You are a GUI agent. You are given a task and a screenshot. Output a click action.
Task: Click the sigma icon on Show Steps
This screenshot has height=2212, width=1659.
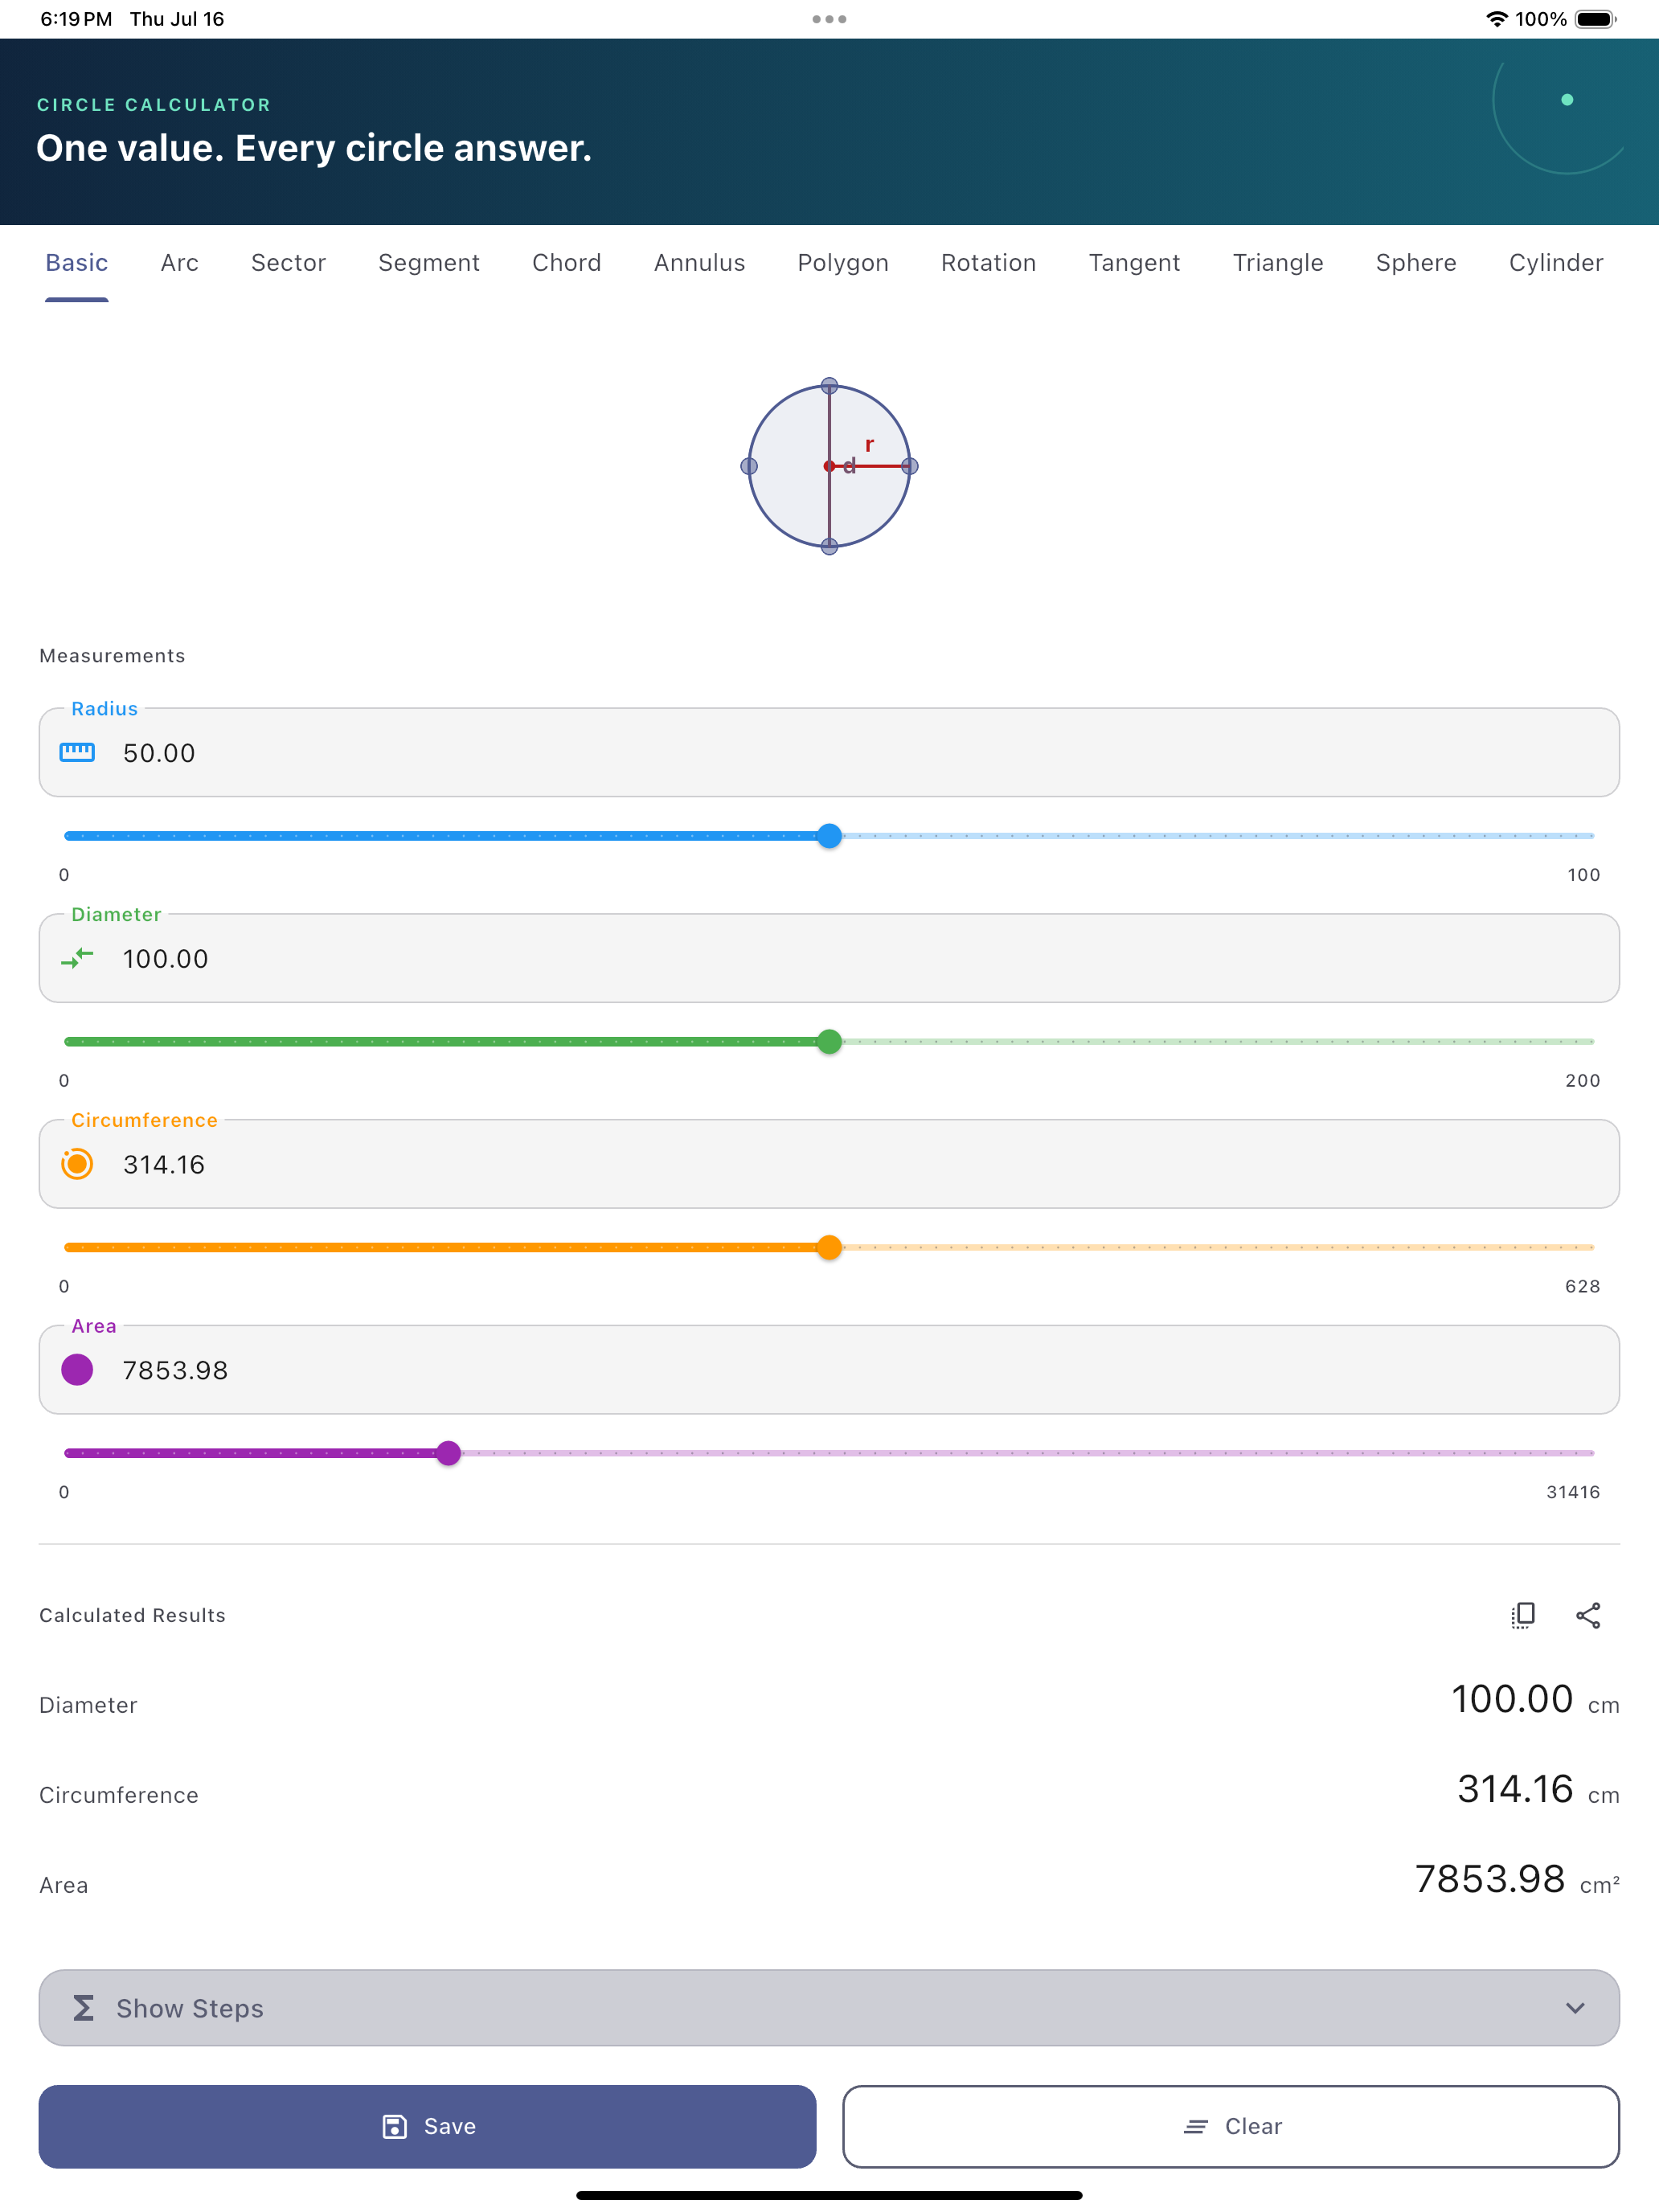[84, 2008]
